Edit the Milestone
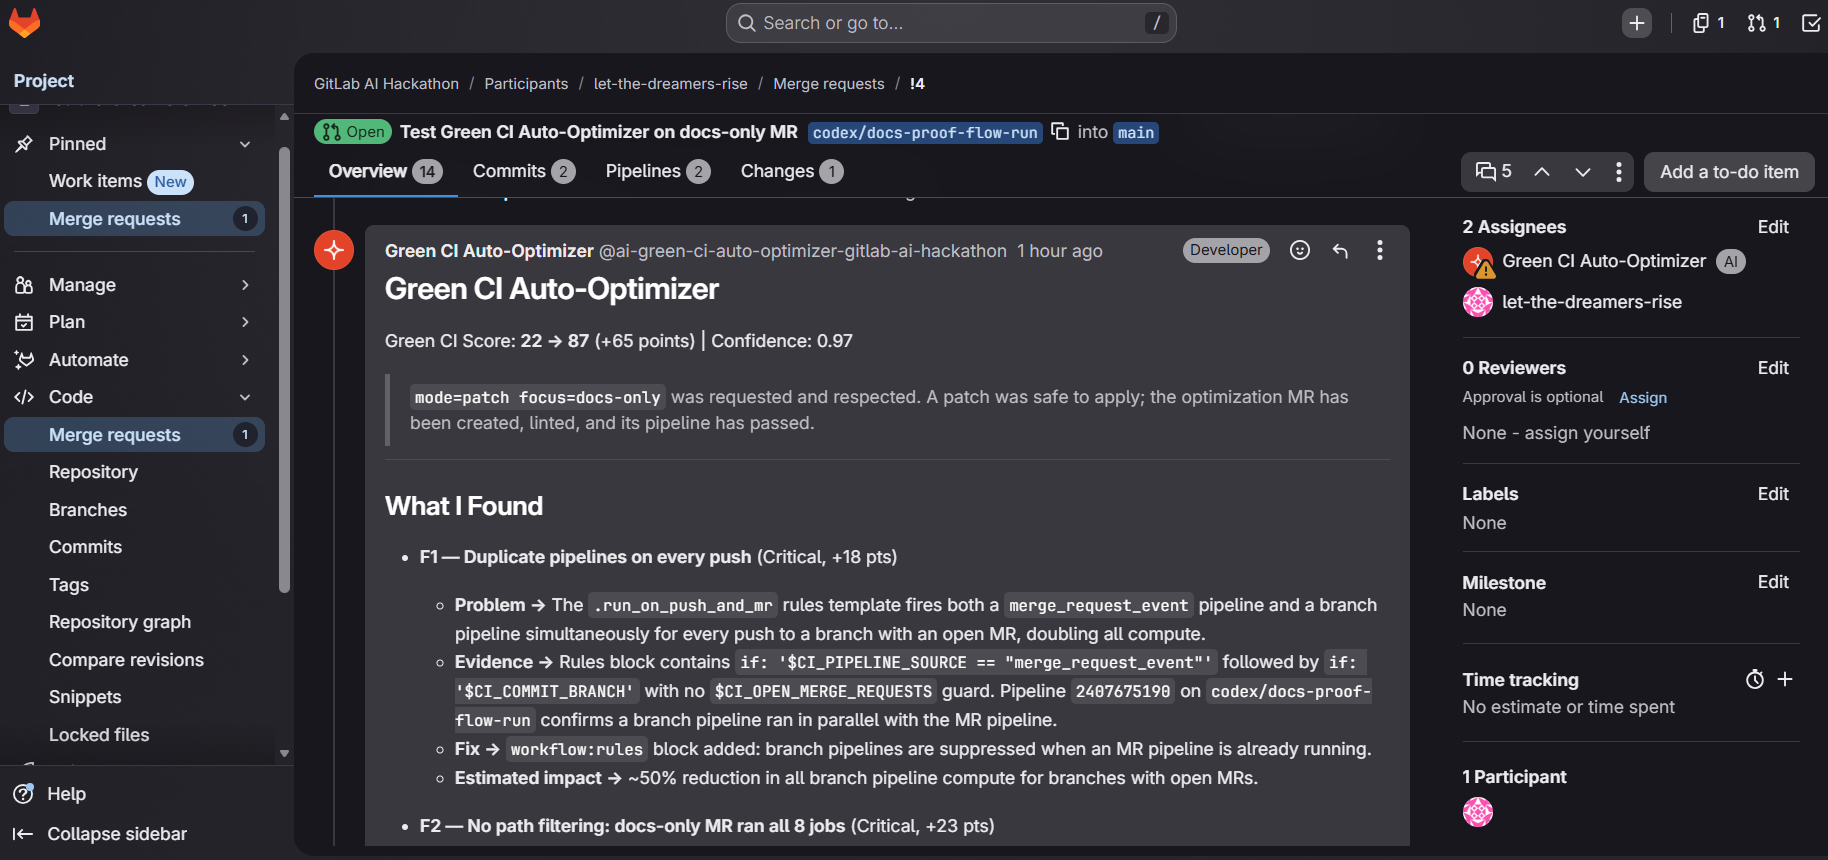The width and height of the screenshot is (1828, 860). coord(1773,582)
